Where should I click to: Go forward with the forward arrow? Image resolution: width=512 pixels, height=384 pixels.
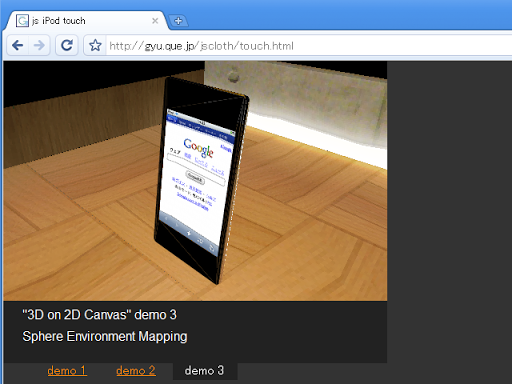point(39,45)
